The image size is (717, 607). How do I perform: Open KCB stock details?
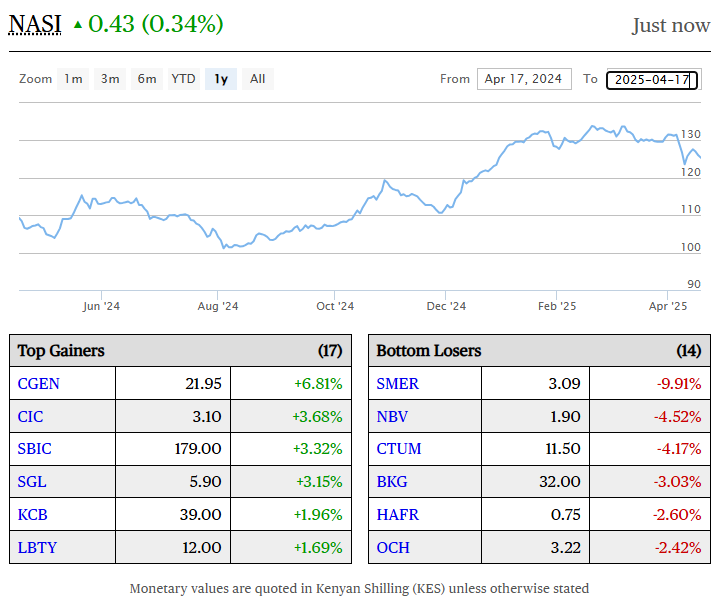pos(33,515)
